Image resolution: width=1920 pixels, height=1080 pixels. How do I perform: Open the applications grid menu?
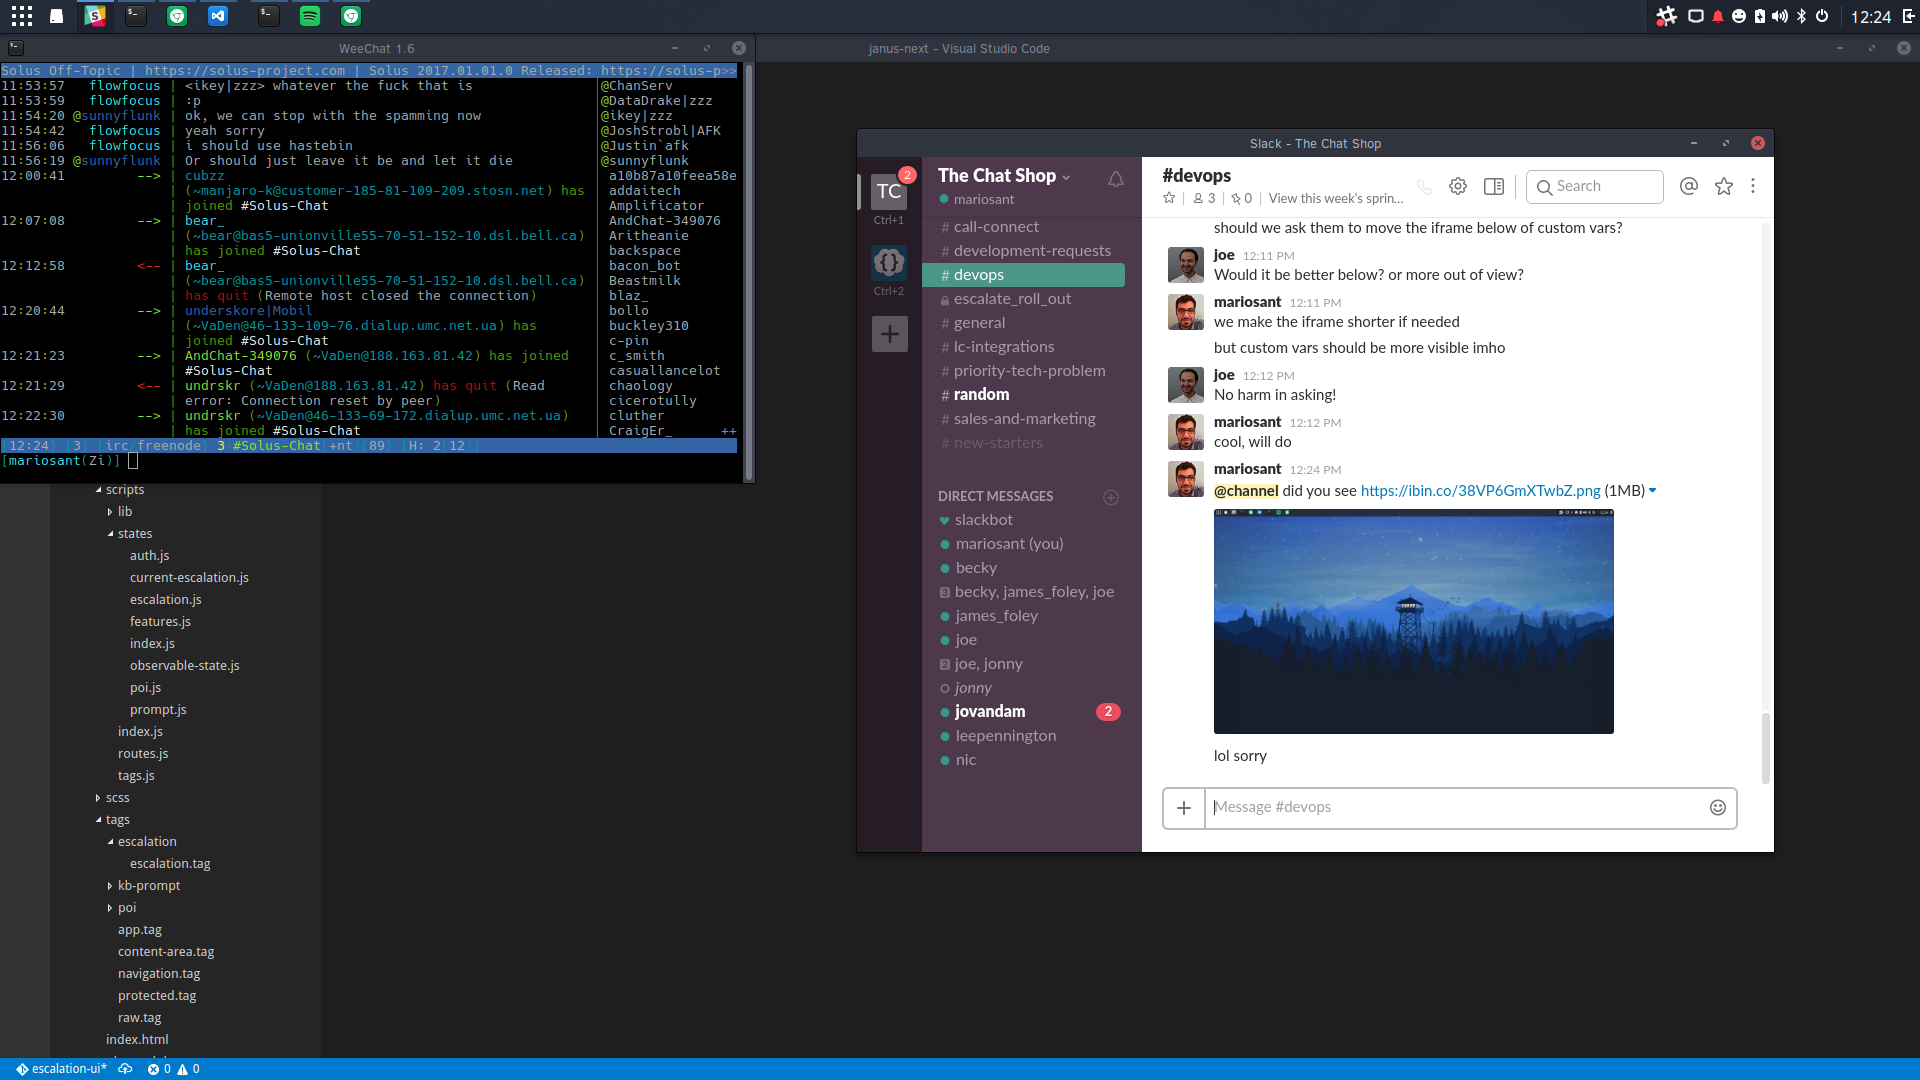[22, 16]
